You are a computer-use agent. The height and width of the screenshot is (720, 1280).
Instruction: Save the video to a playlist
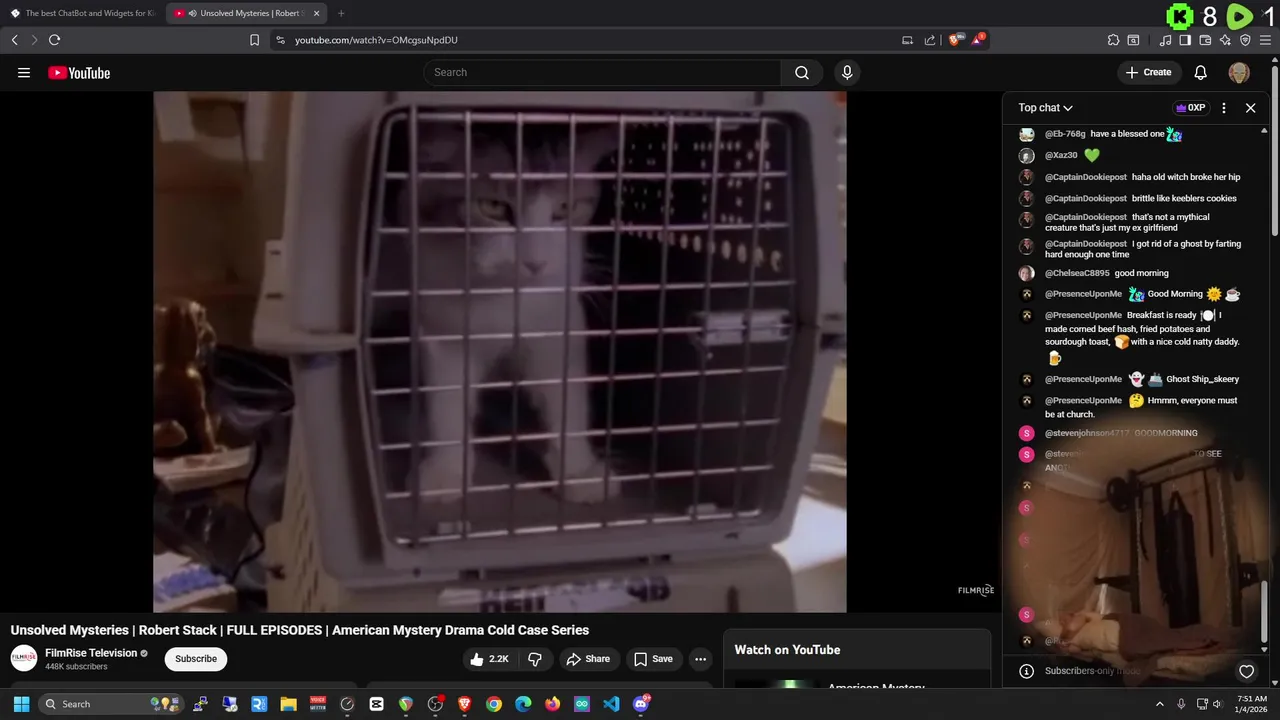(x=653, y=659)
